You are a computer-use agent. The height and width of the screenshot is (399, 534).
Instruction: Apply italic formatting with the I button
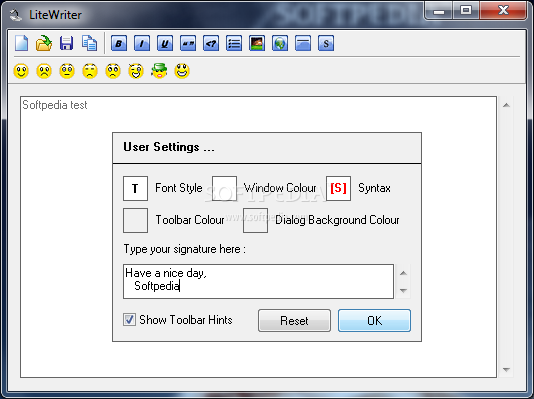click(x=142, y=43)
